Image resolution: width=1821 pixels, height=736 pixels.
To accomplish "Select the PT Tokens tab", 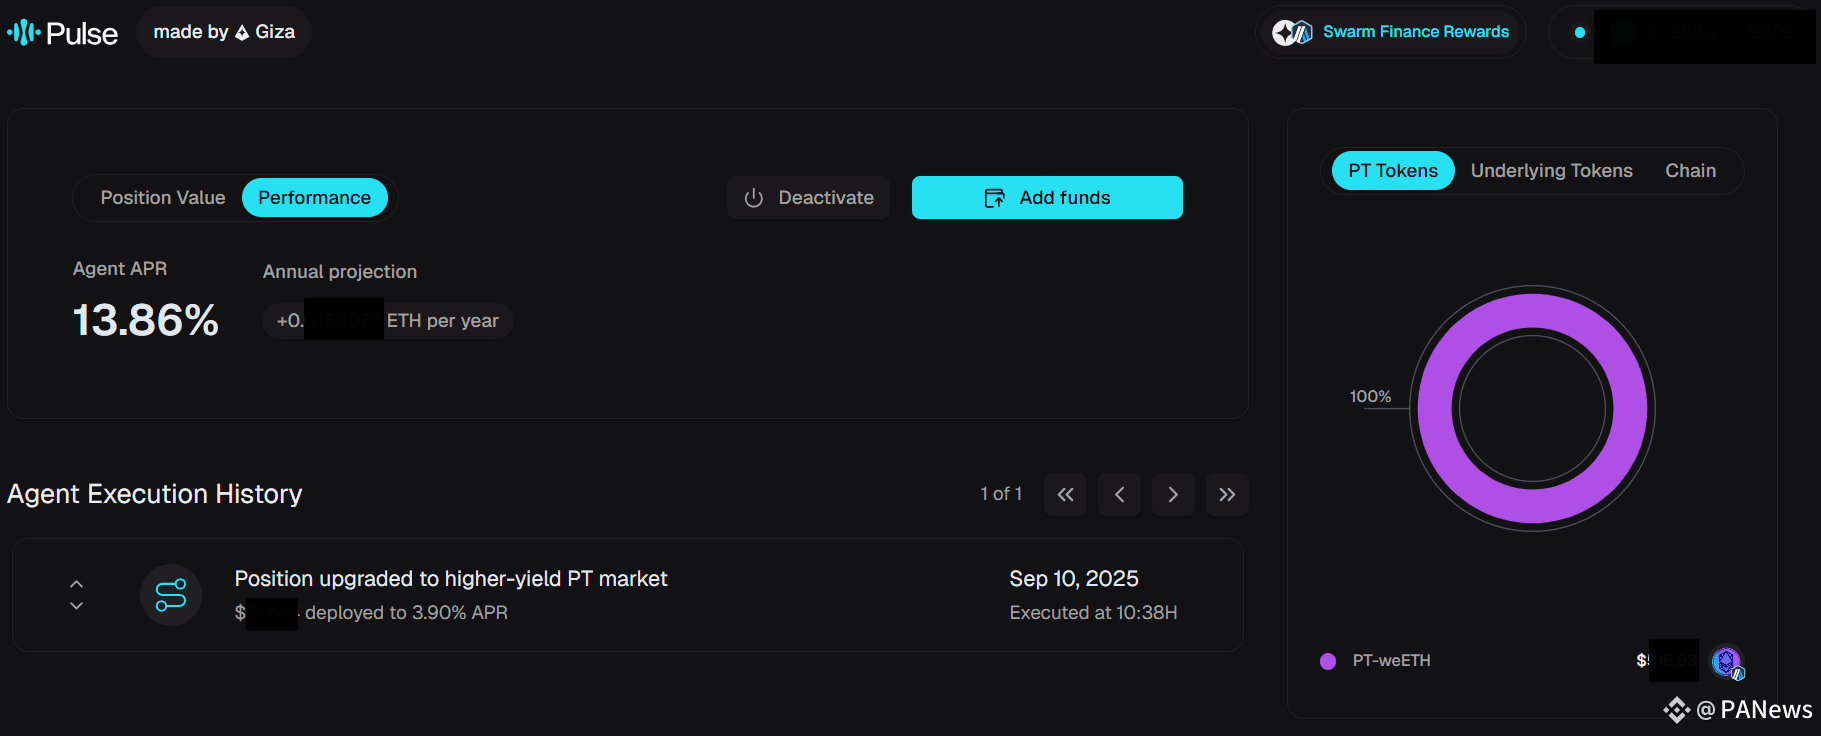I will click(1393, 171).
